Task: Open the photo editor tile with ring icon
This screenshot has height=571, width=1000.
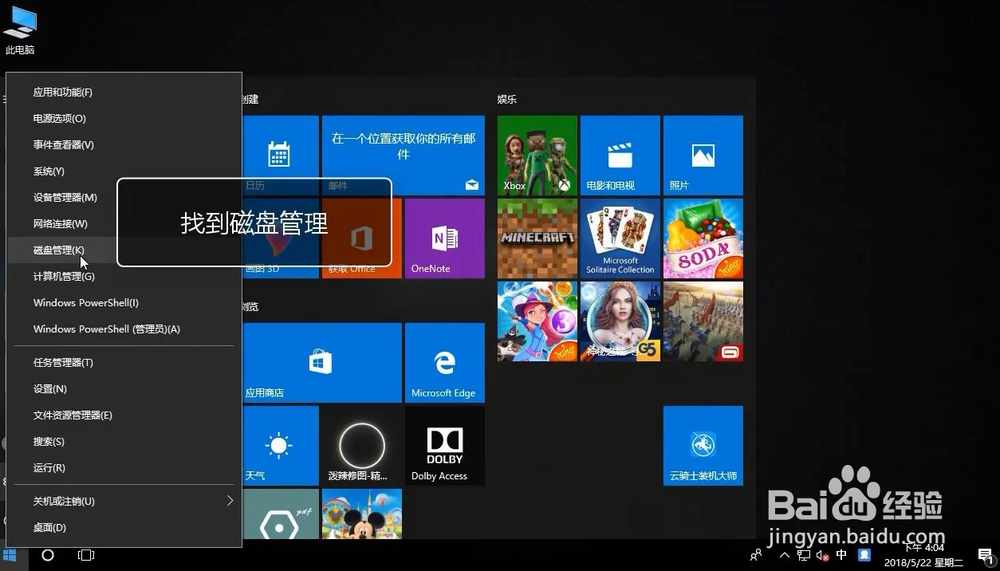Action: pyautogui.click(x=362, y=445)
